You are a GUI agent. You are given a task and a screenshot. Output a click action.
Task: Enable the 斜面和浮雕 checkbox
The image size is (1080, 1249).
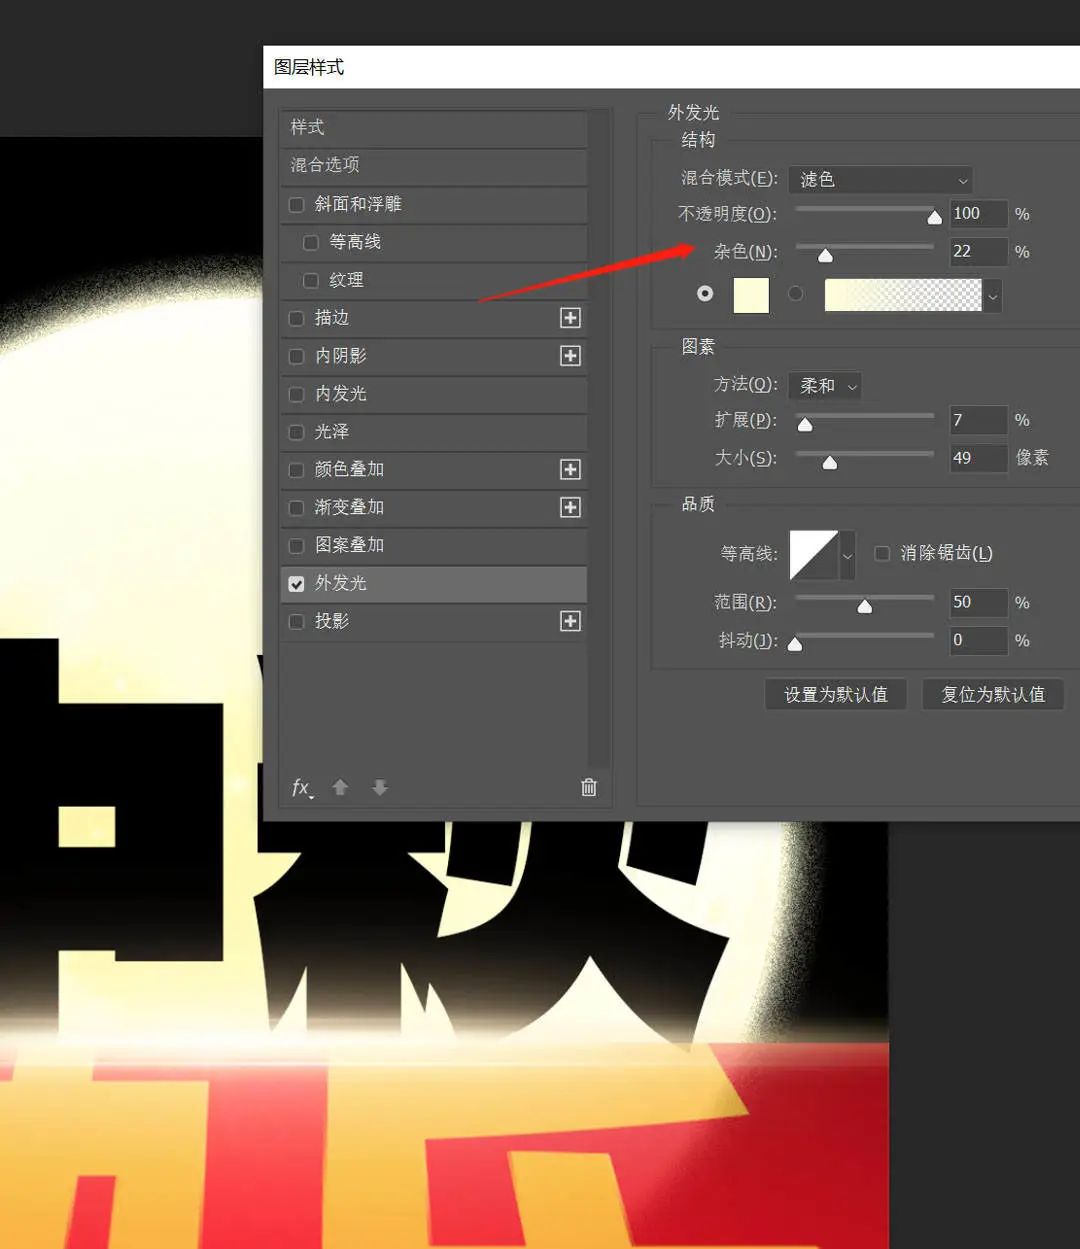(297, 205)
